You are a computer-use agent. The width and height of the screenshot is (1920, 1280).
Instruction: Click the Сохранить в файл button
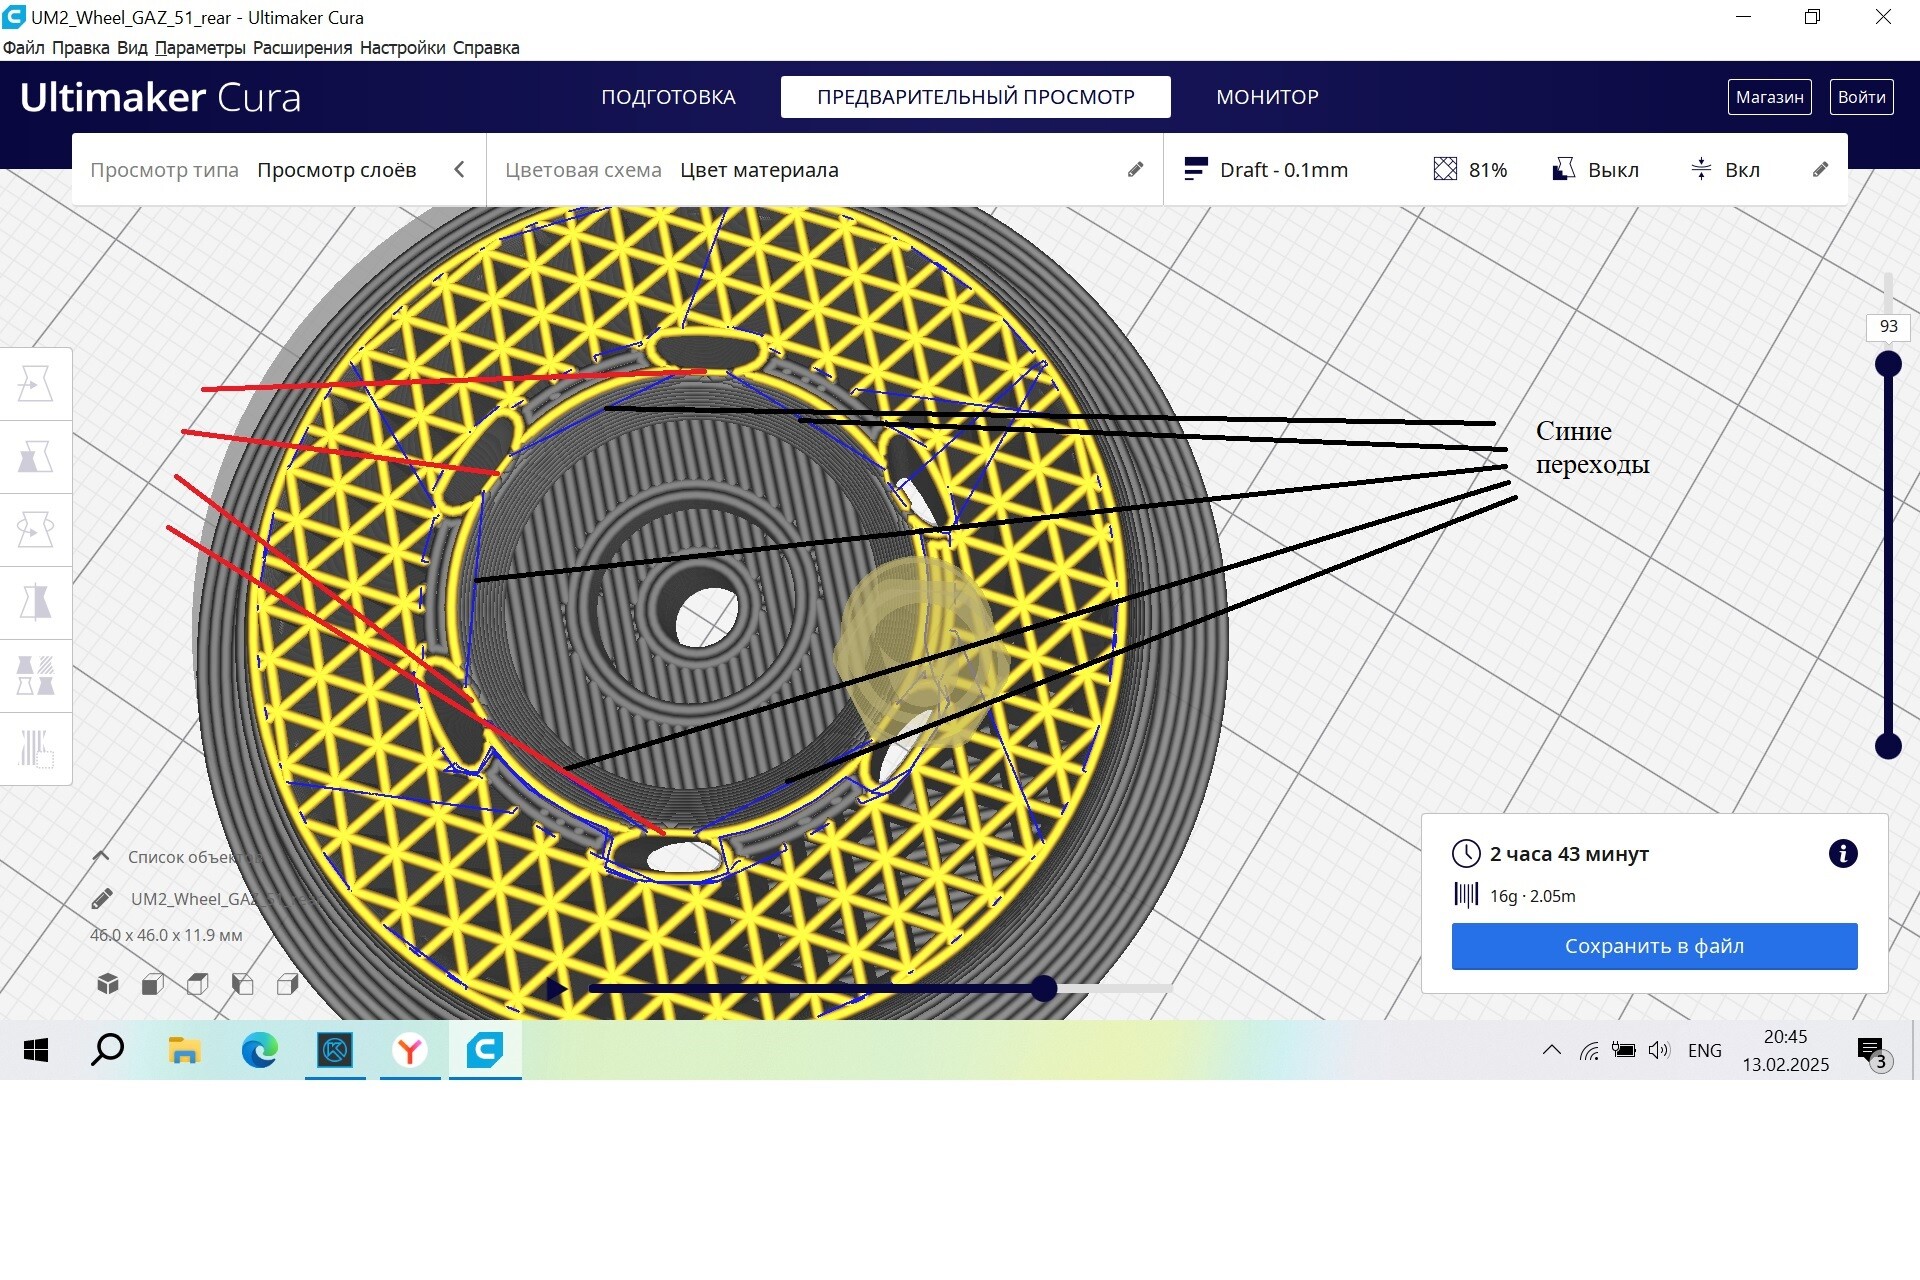(x=1655, y=946)
